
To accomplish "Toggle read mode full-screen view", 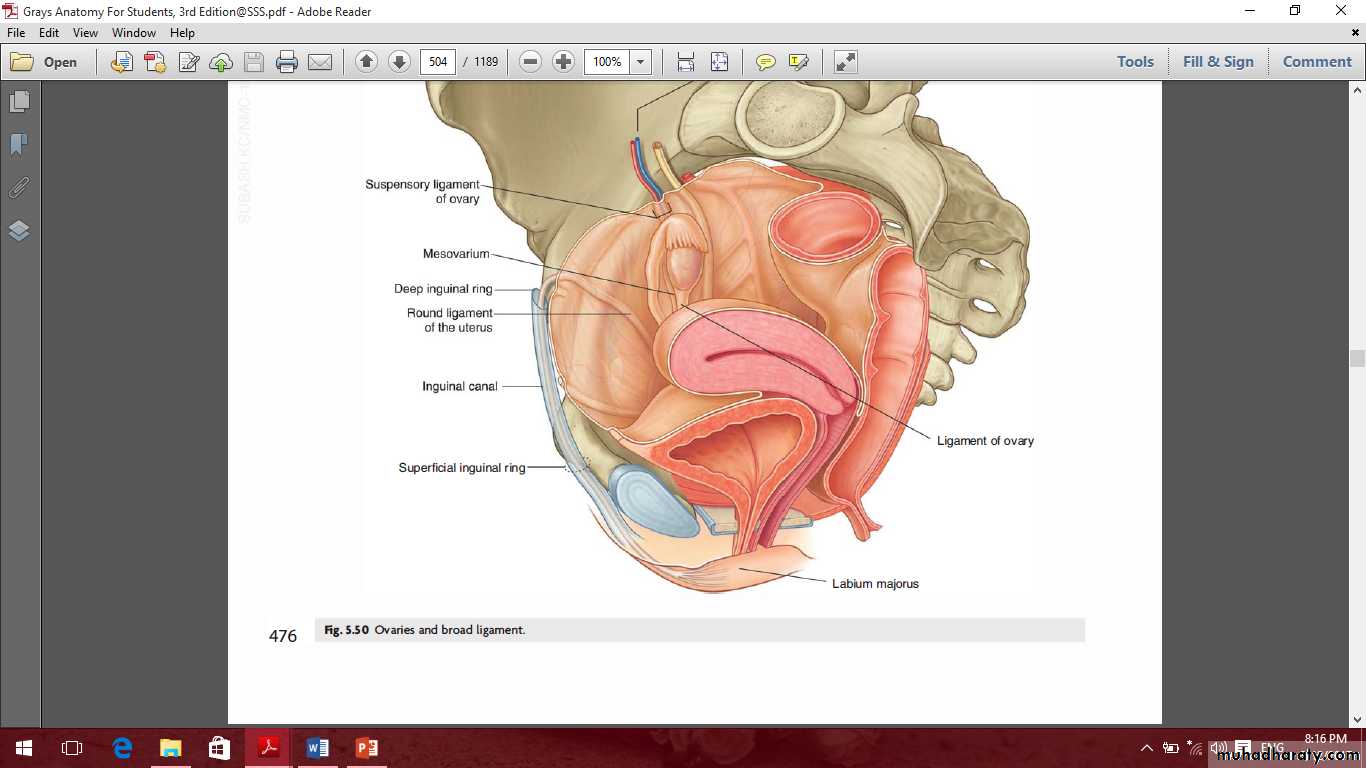I will pyautogui.click(x=845, y=62).
